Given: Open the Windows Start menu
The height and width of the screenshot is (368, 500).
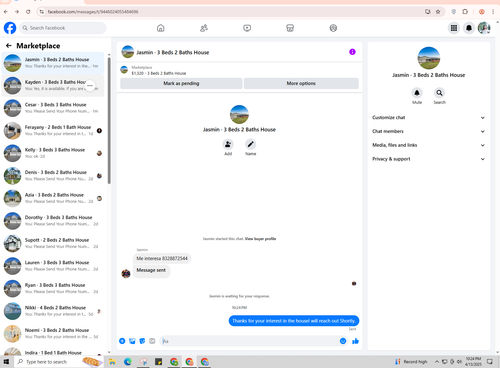Looking at the screenshot, I should (x=6, y=362).
